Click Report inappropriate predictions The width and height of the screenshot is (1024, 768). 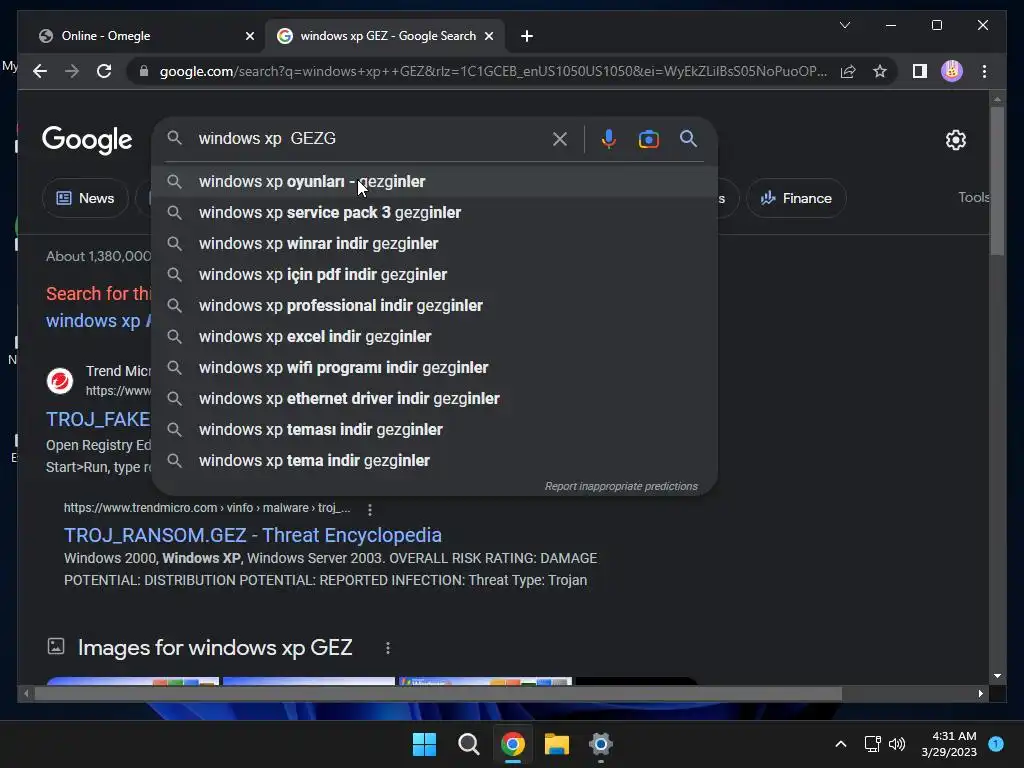tap(621, 487)
